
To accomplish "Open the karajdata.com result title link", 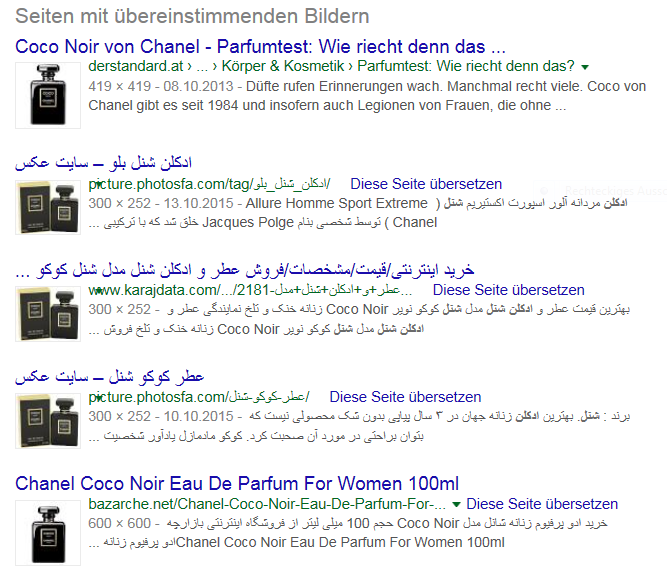I will click(245, 269).
